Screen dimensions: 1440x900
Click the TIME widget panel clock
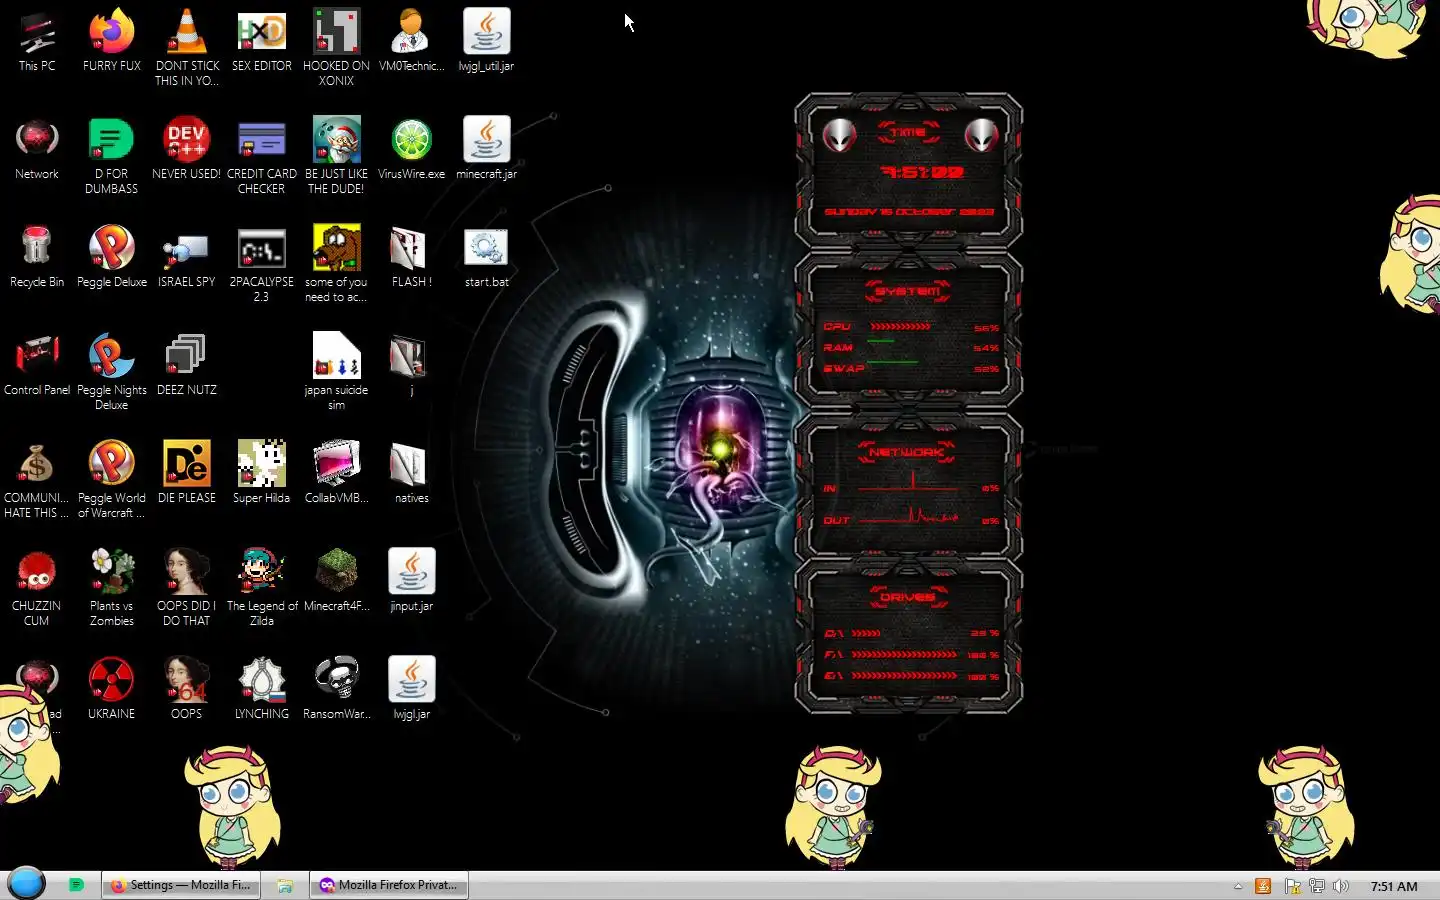click(x=921, y=172)
